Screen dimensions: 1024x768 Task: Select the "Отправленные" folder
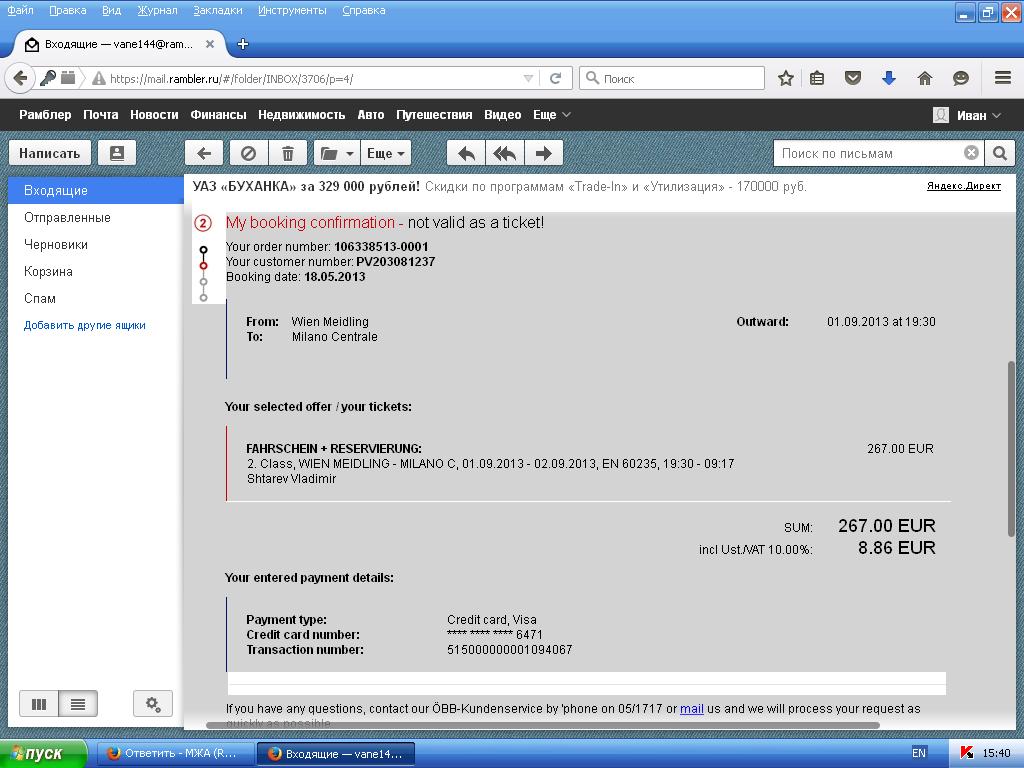click(x=67, y=217)
